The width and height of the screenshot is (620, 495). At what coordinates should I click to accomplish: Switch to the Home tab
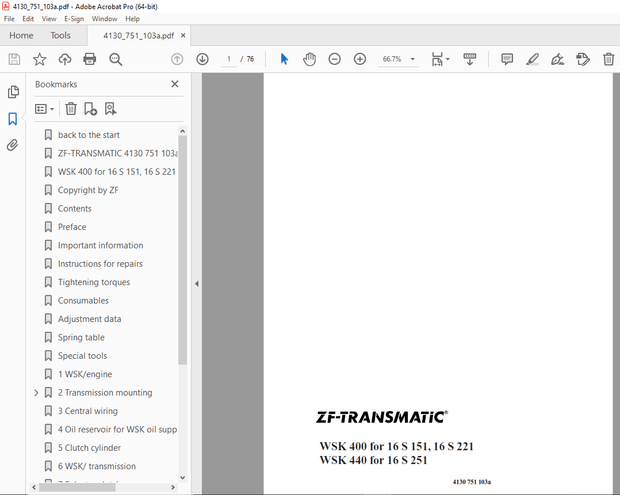coord(21,36)
